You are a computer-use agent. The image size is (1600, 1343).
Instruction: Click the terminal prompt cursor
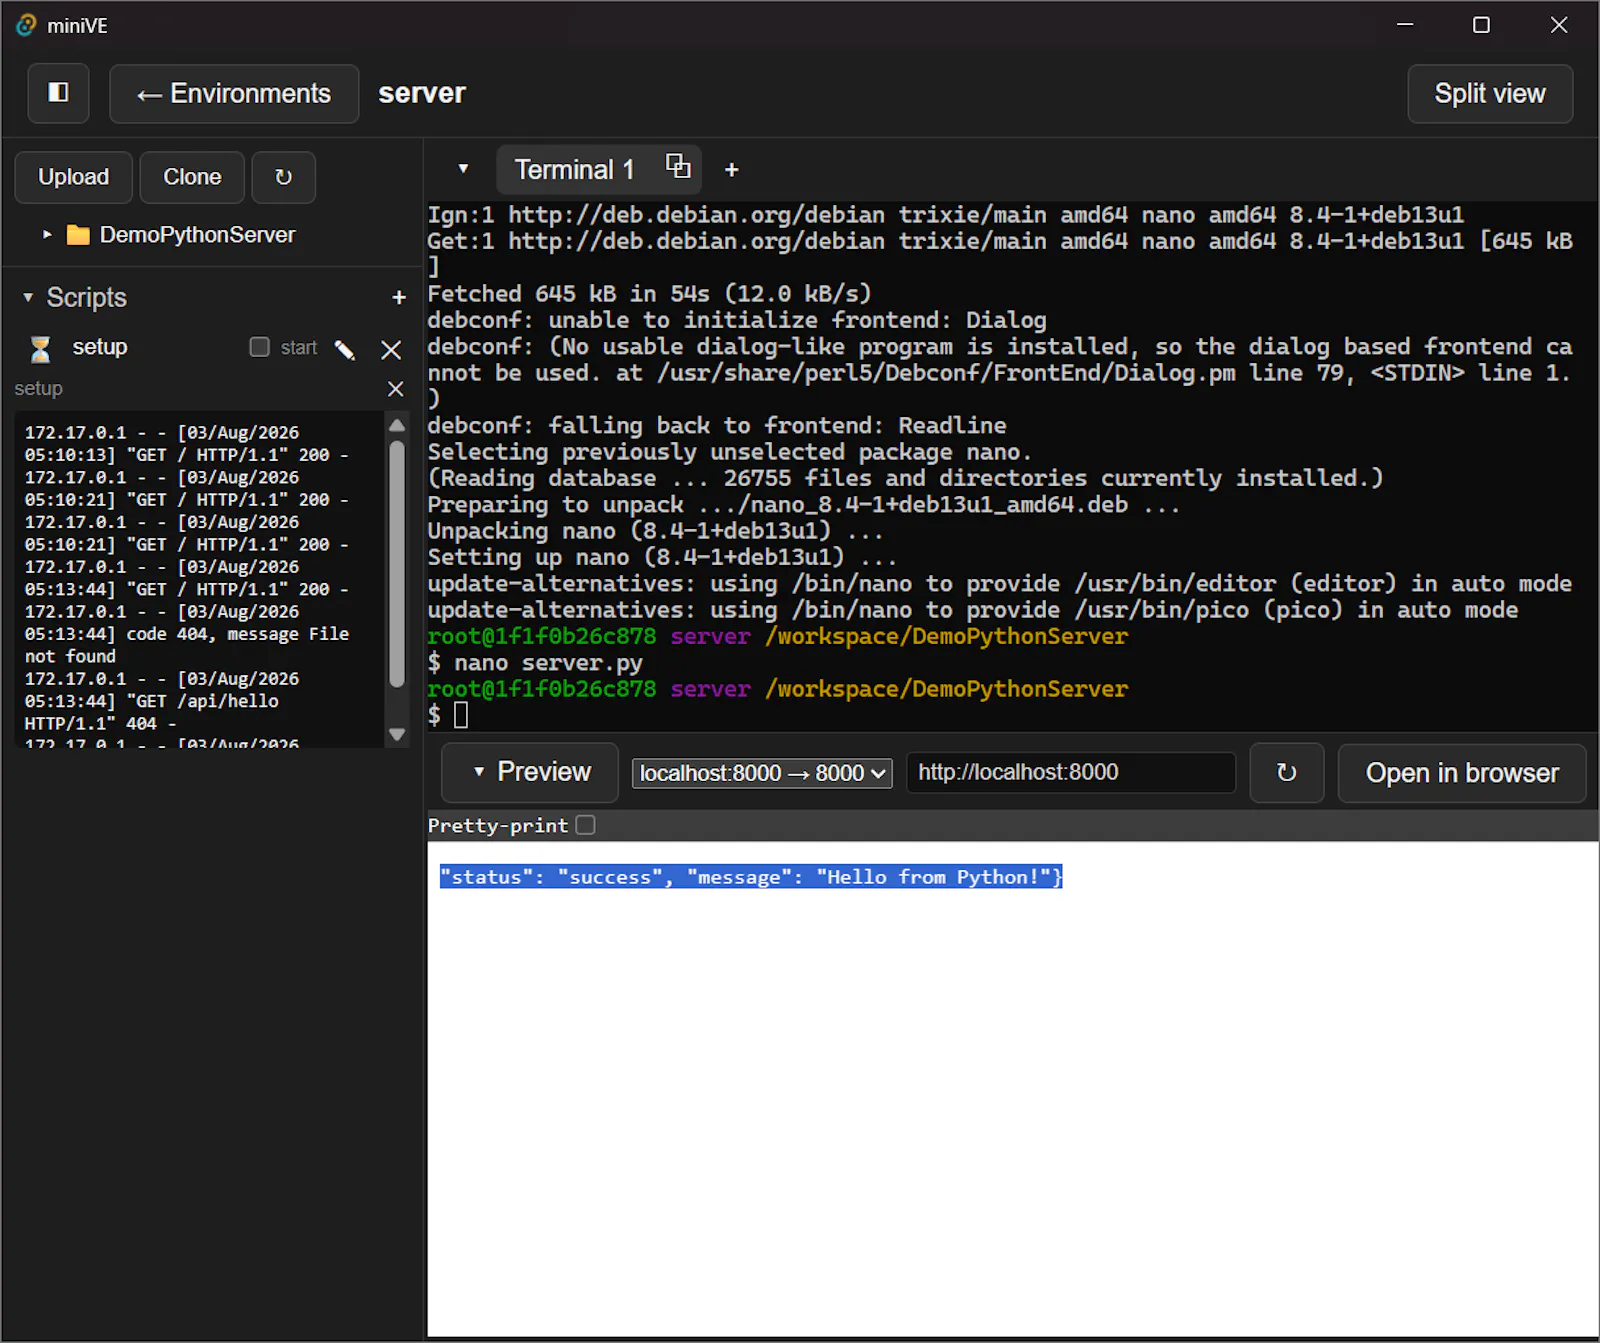tap(461, 715)
